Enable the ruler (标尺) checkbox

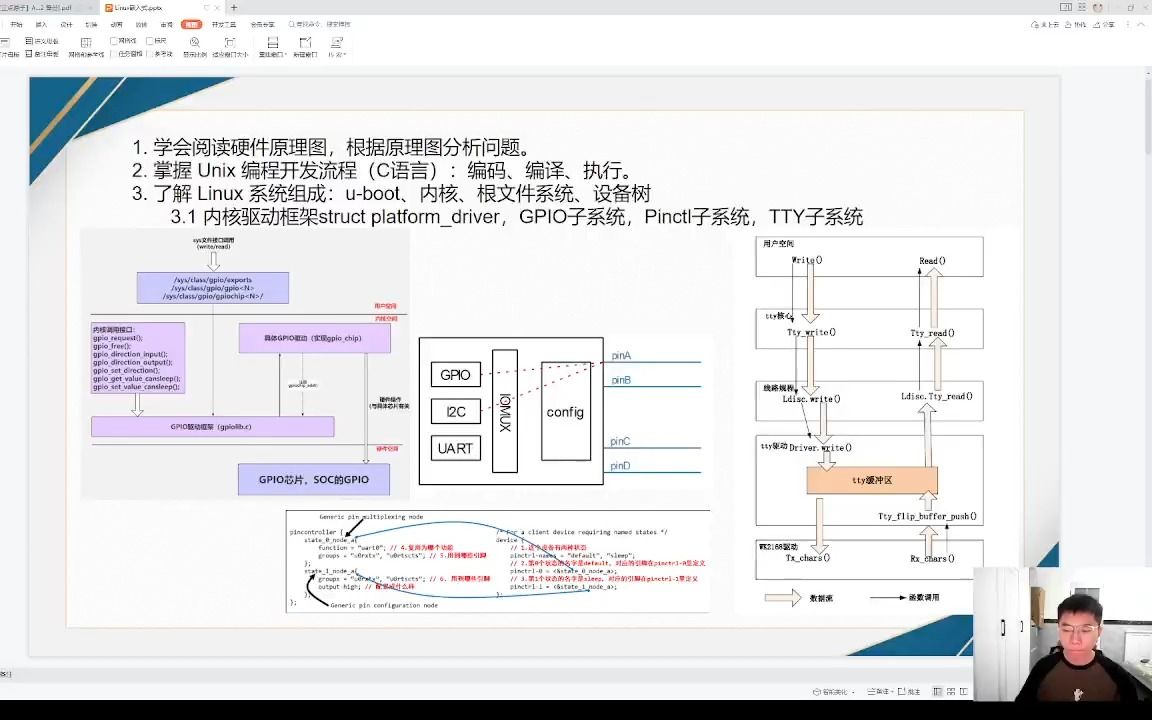pyautogui.click(x=148, y=41)
